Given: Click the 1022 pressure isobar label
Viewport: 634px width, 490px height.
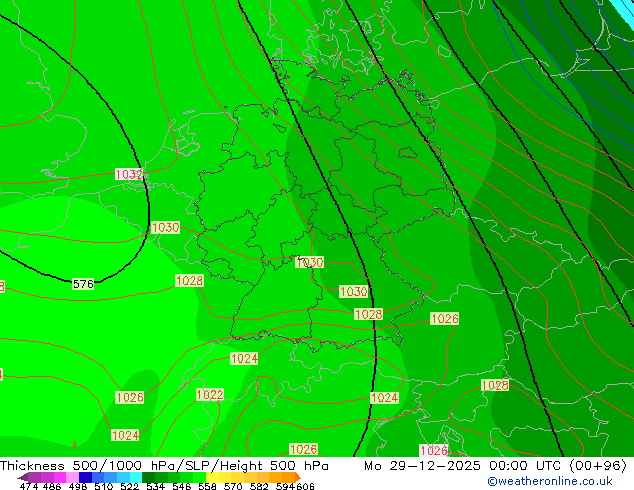Looking at the screenshot, I should (210, 395).
